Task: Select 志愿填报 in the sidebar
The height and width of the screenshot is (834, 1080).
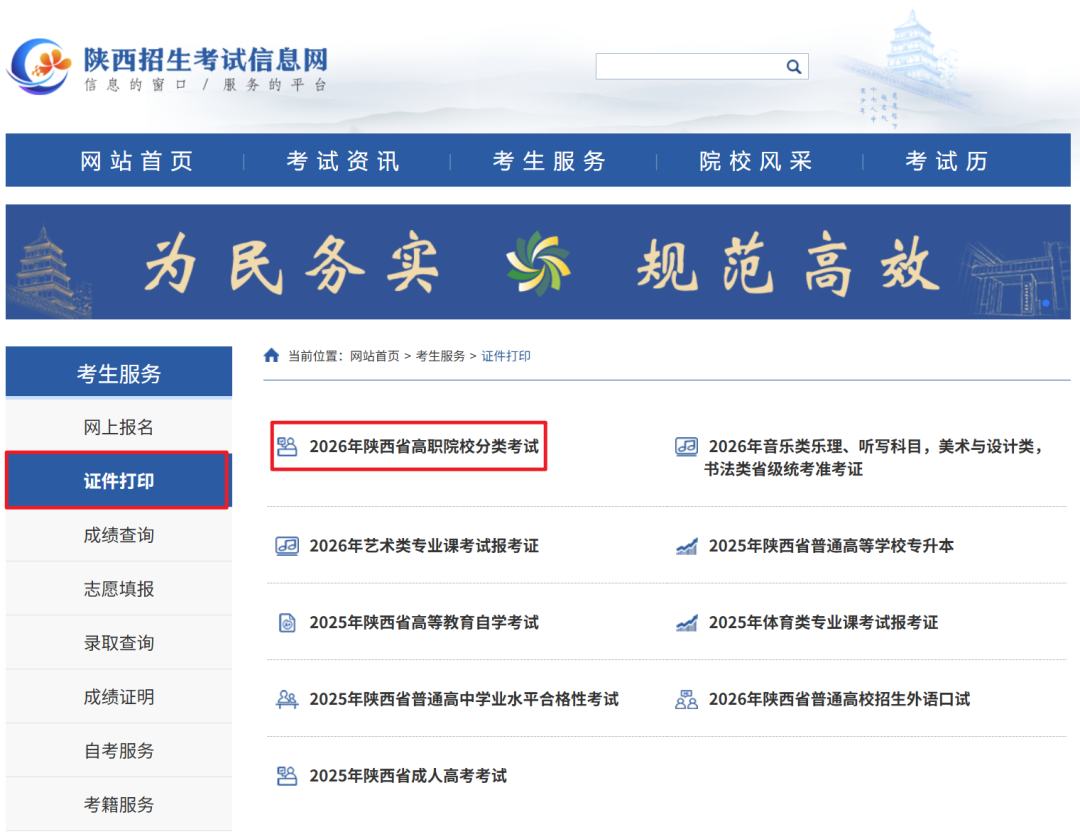Action: tap(119, 589)
